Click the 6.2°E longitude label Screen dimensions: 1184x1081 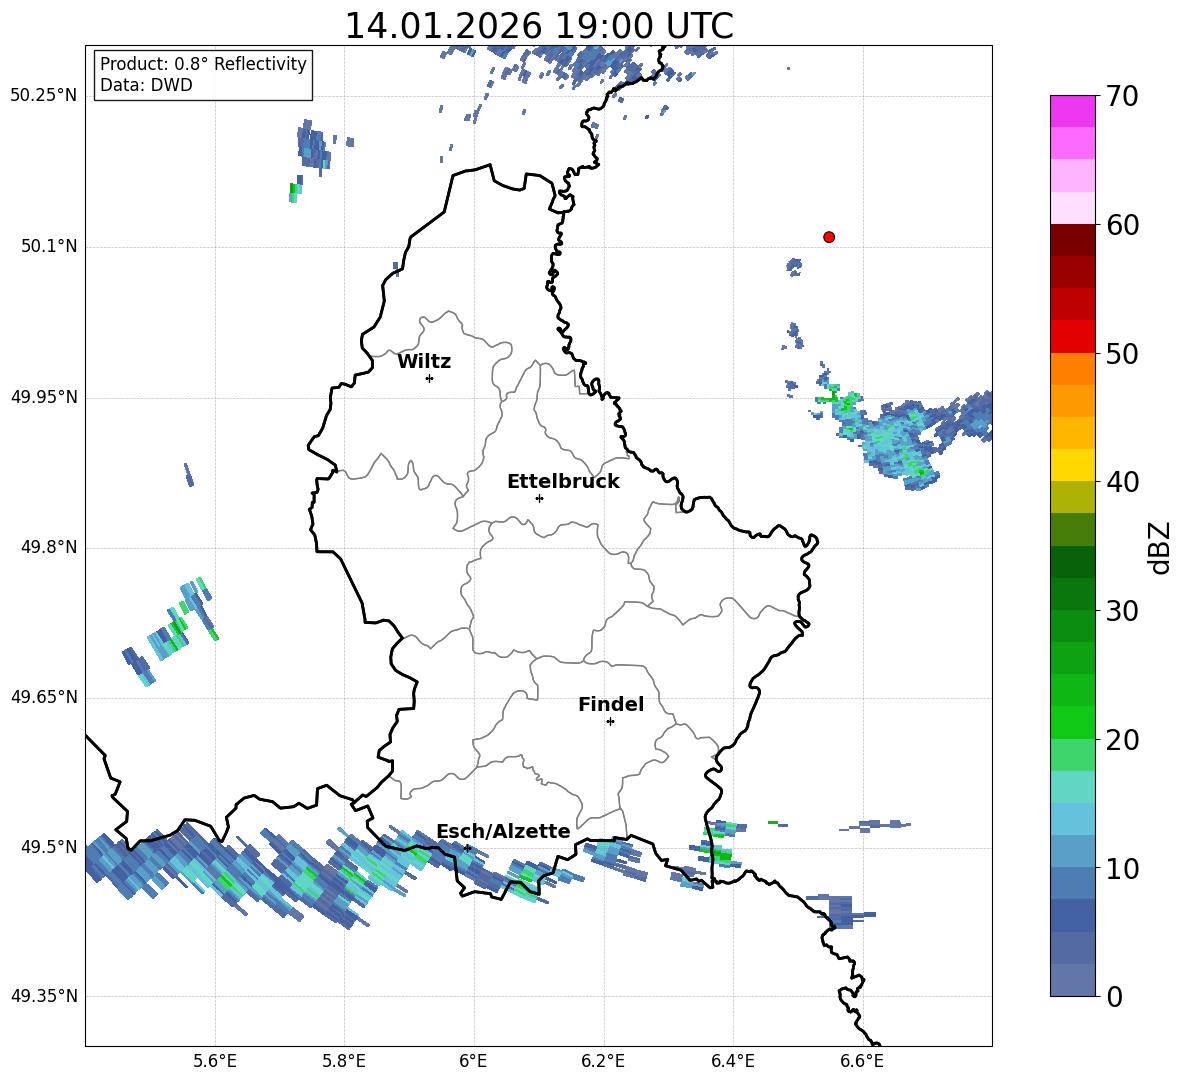(603, 1061)
